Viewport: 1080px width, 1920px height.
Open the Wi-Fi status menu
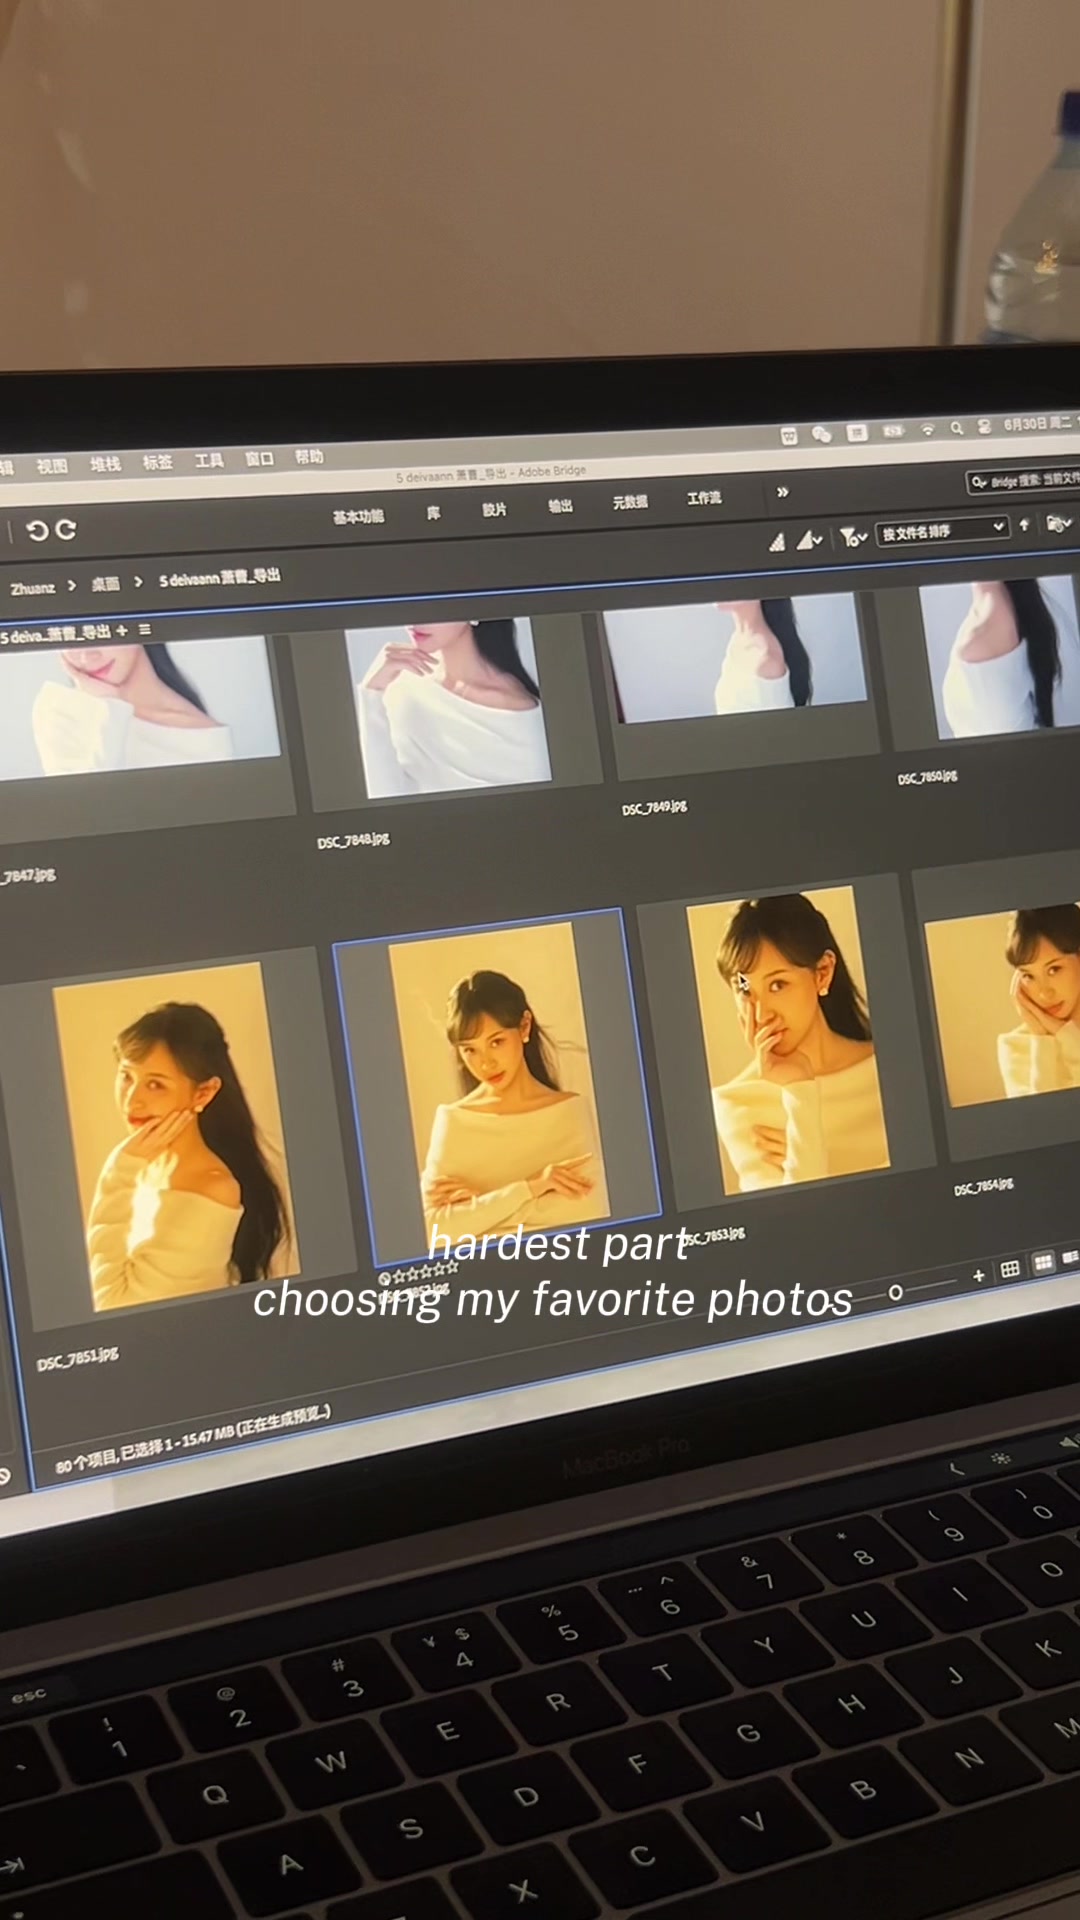[x=928, y=430]
